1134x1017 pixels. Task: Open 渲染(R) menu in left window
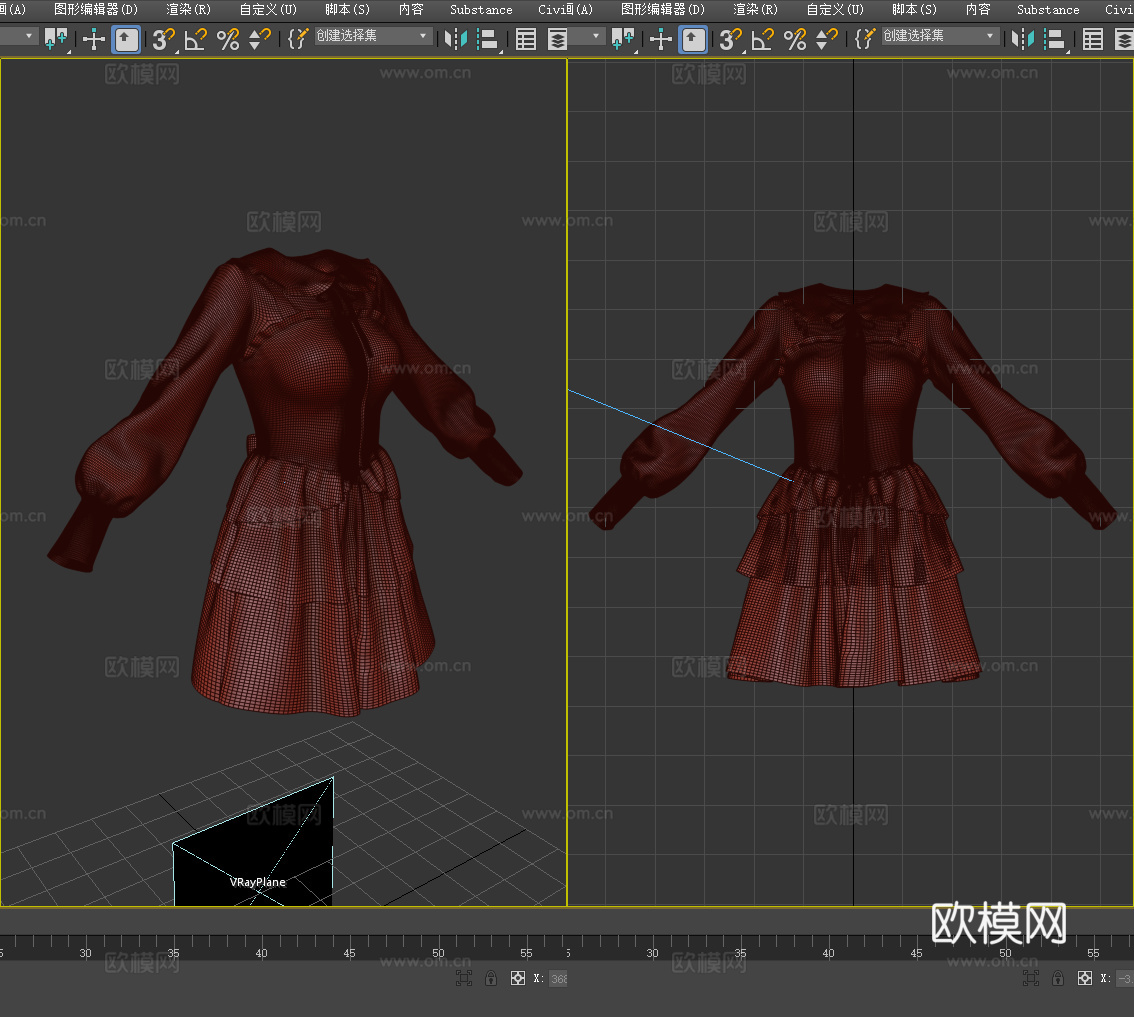click(x=188, y=9)
